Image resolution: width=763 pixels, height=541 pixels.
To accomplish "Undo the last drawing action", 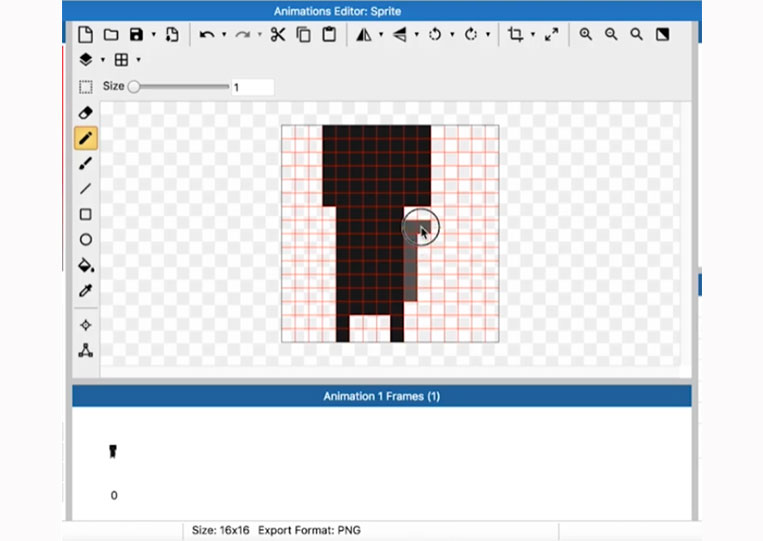I will click(207, 35).
